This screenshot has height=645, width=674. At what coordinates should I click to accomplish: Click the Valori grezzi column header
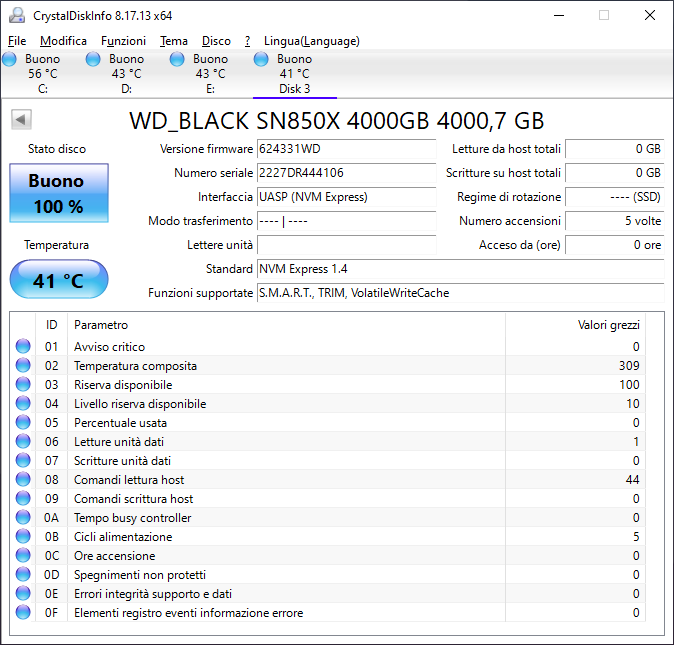(x=576, y=325)
